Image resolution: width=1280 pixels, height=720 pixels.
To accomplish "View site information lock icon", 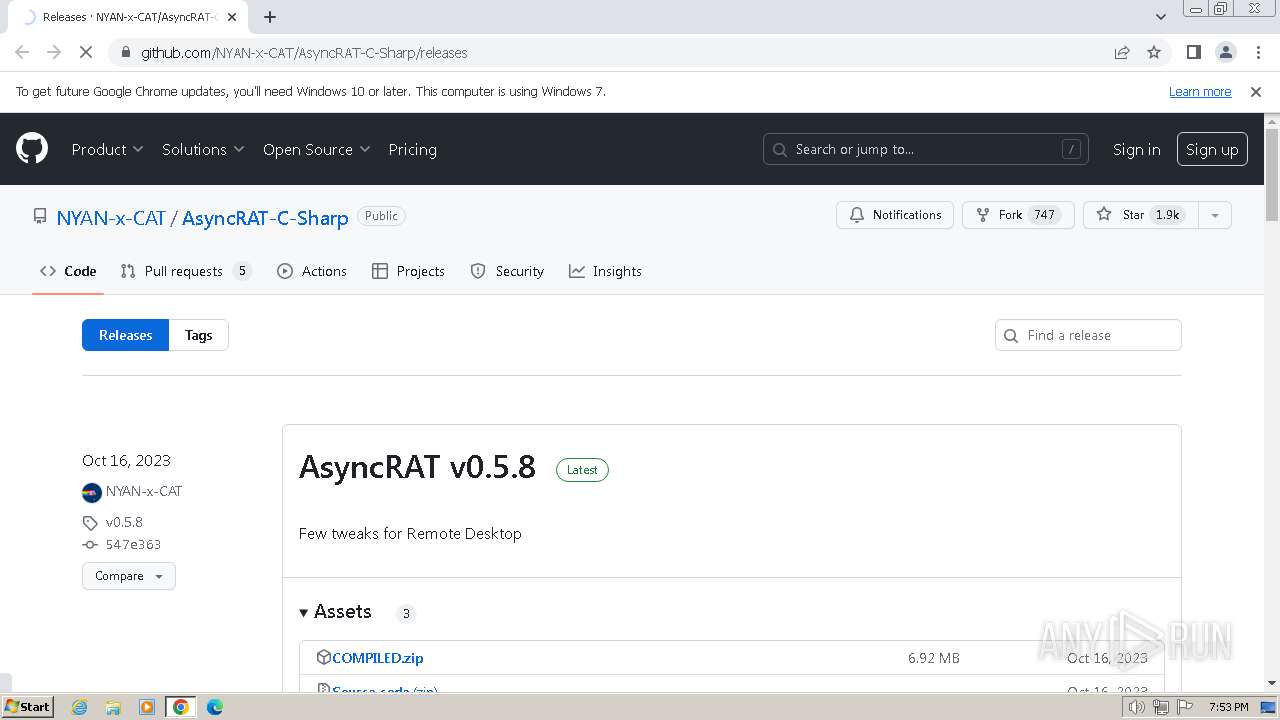I will (x=125, y=53).
